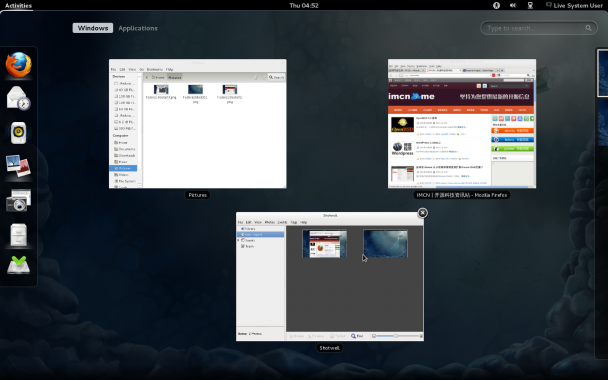Activate the Mozilla Firefox window caption label

[x=462, y=195]
